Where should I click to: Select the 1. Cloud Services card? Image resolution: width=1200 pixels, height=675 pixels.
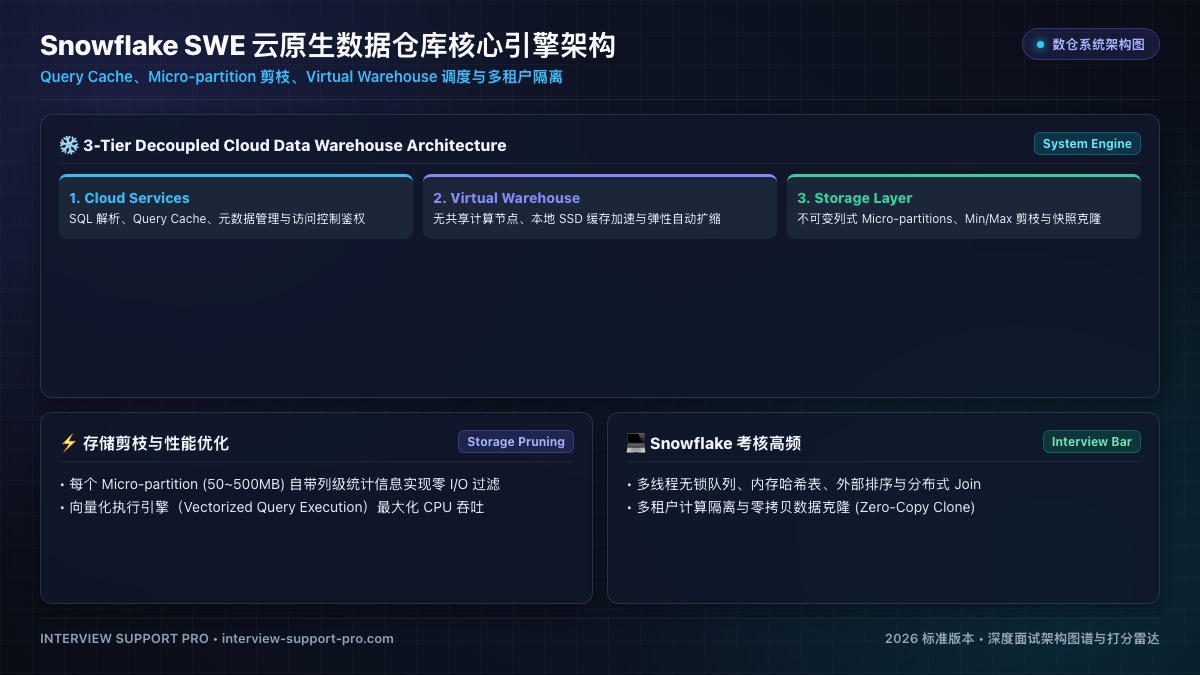236,207
